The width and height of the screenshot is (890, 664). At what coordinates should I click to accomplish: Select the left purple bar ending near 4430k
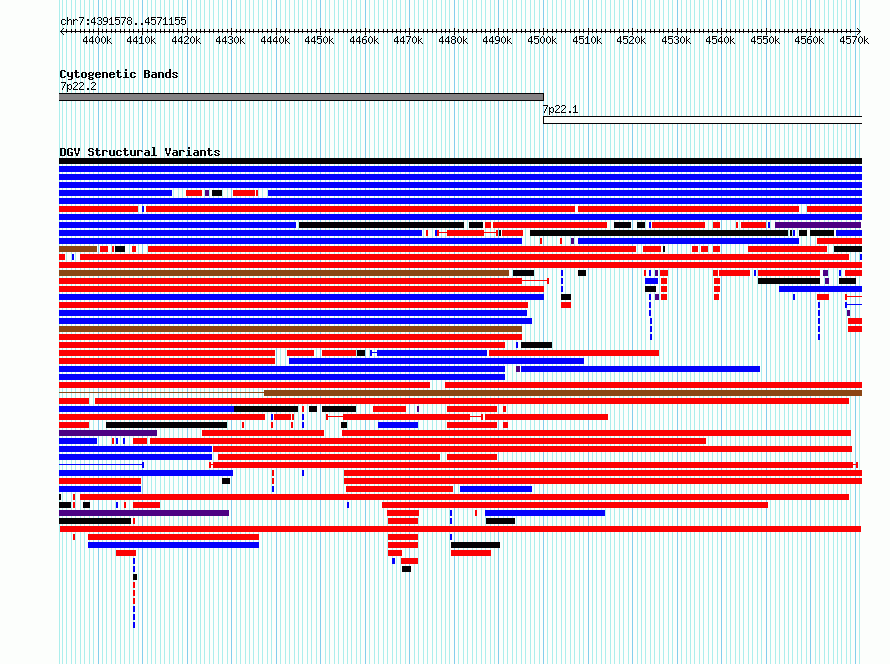tap(144, 513)
